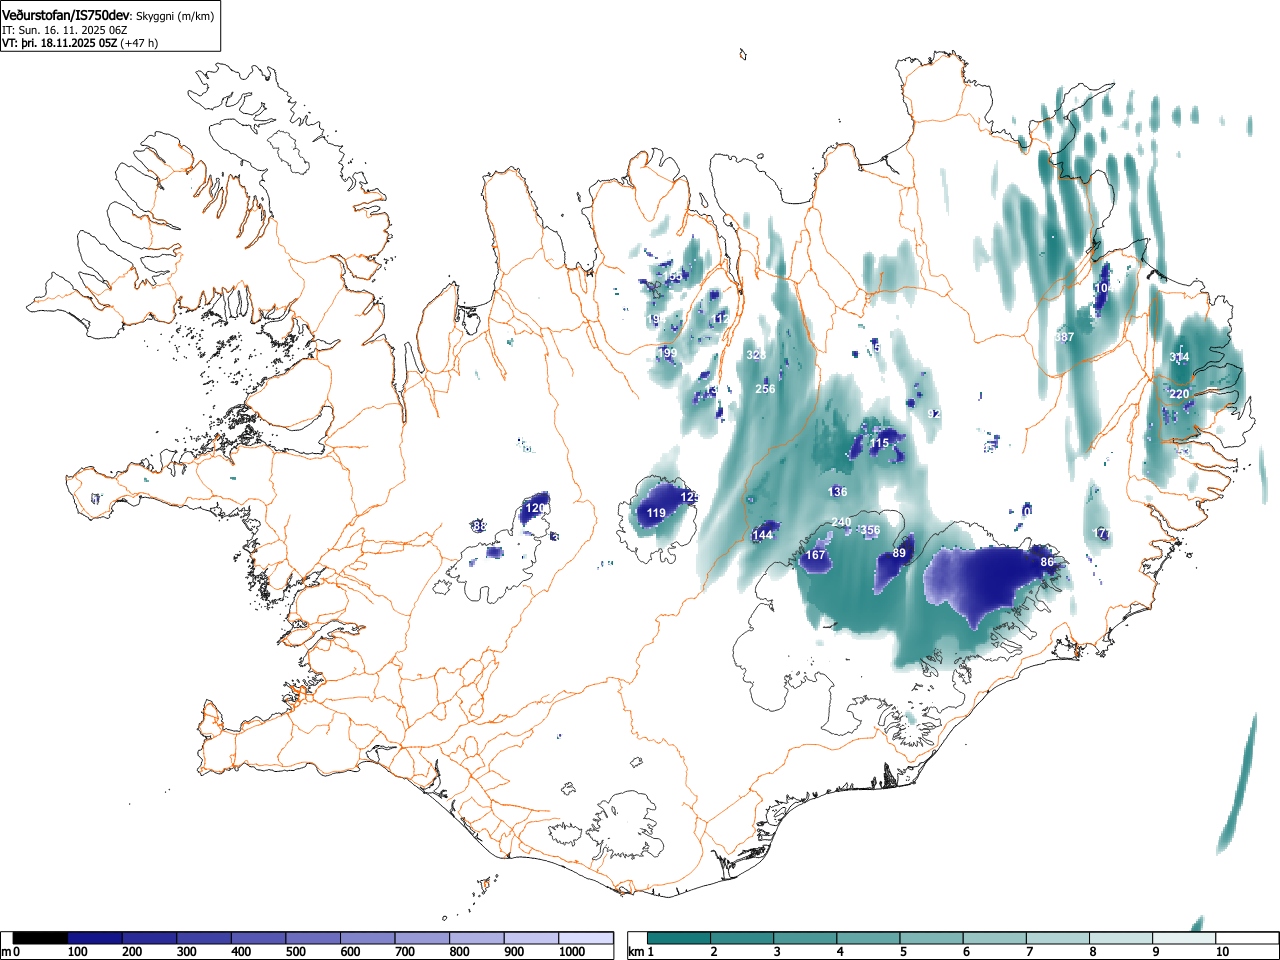Click the visibility value '314' on map

tap(1180, 357)
